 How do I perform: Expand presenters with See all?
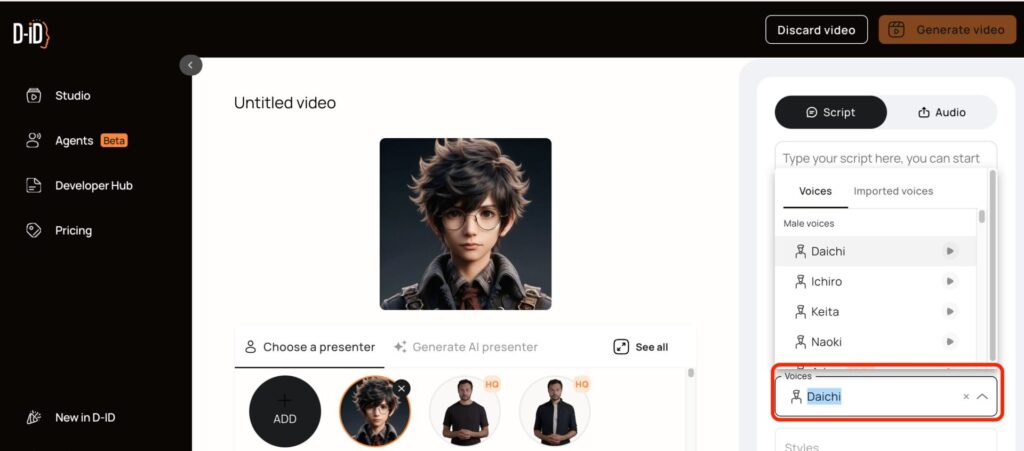(641, 347)
